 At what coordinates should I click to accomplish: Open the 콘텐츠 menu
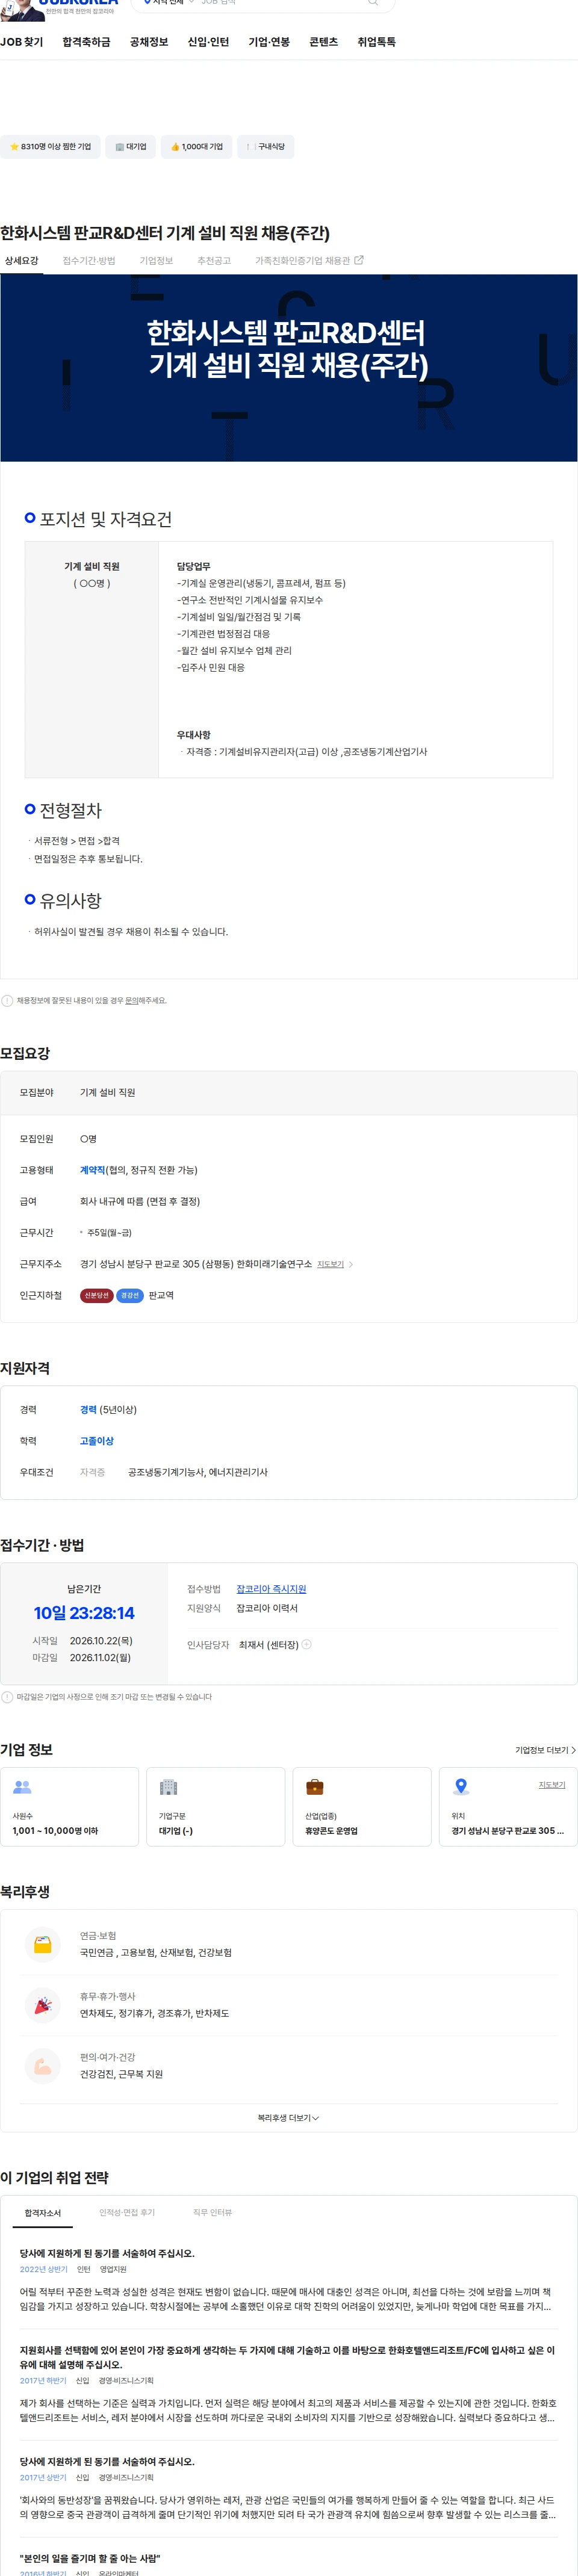pyautogui.click(x=323, y=42)
